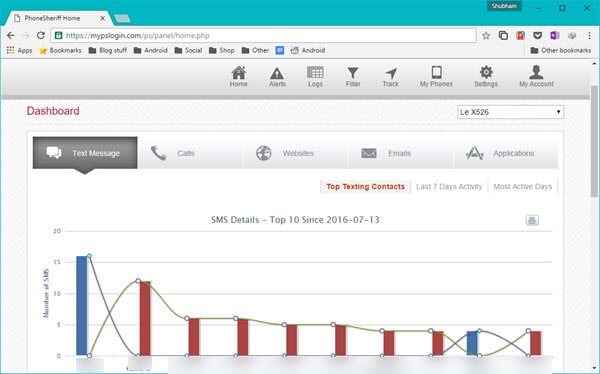This screenshot has width=600, height=374.
Task: Click the browser back arrow
Action: 11,36
